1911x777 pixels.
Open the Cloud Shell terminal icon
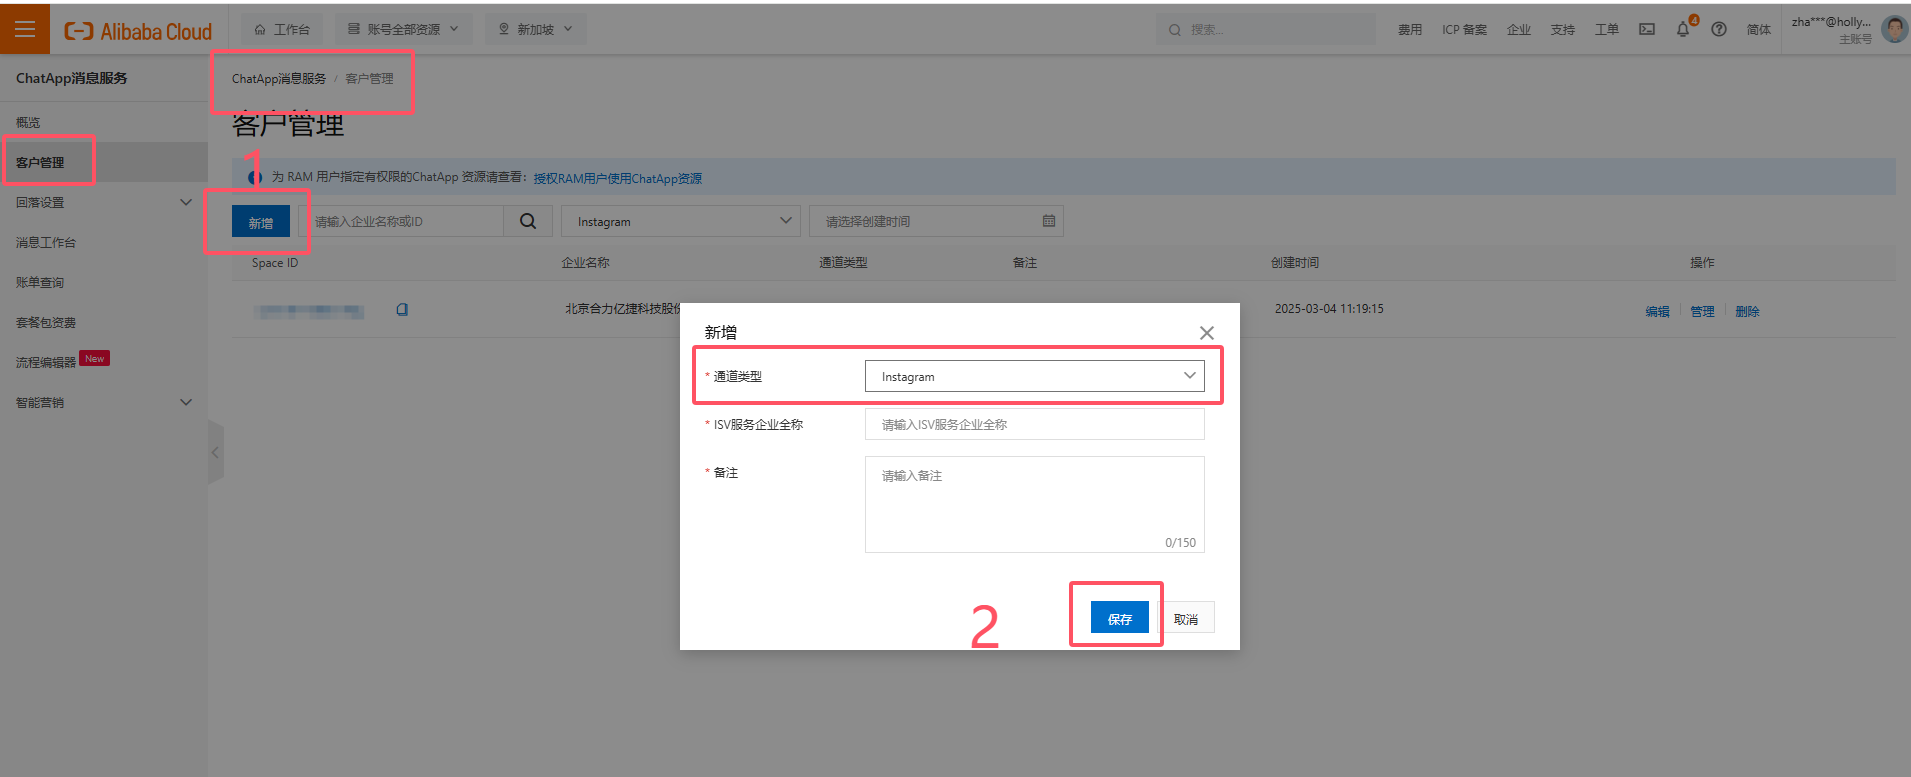tap(1647, 29)
